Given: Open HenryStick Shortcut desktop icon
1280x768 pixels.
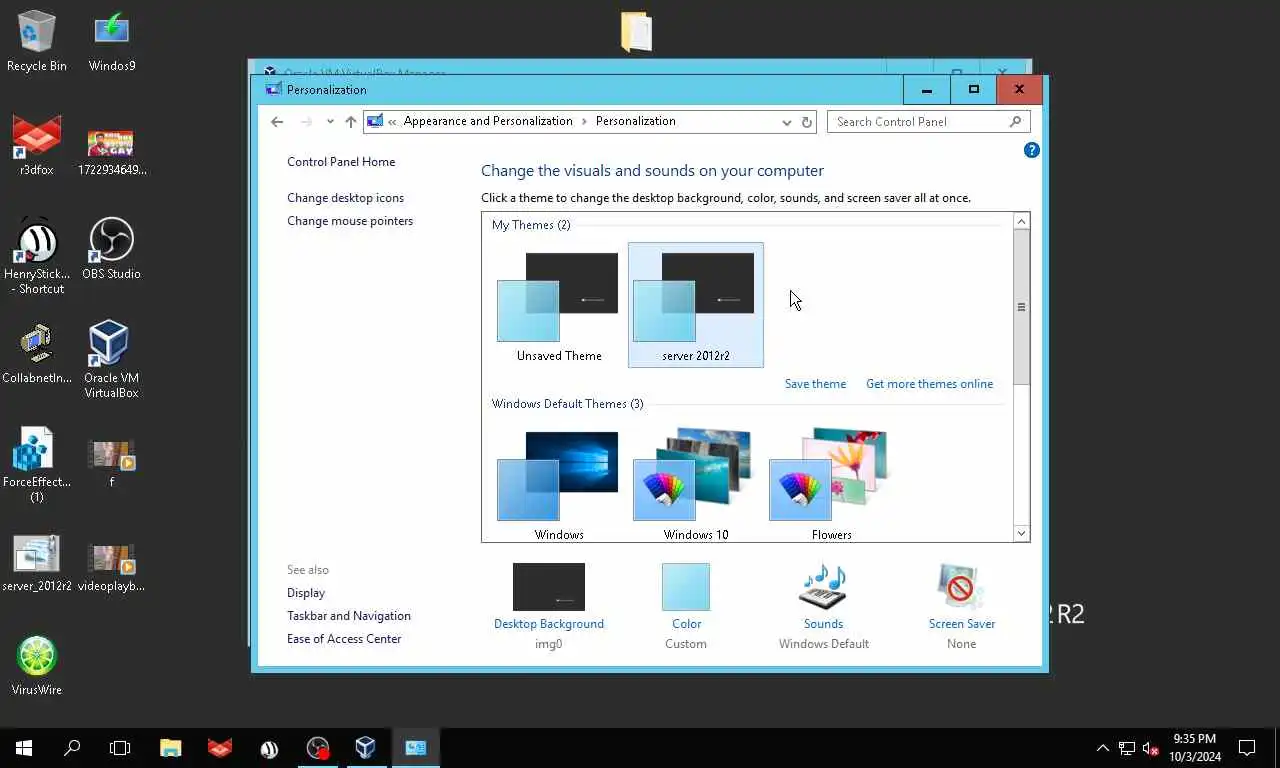Looking at the screenshot, I should coord(37,256).
